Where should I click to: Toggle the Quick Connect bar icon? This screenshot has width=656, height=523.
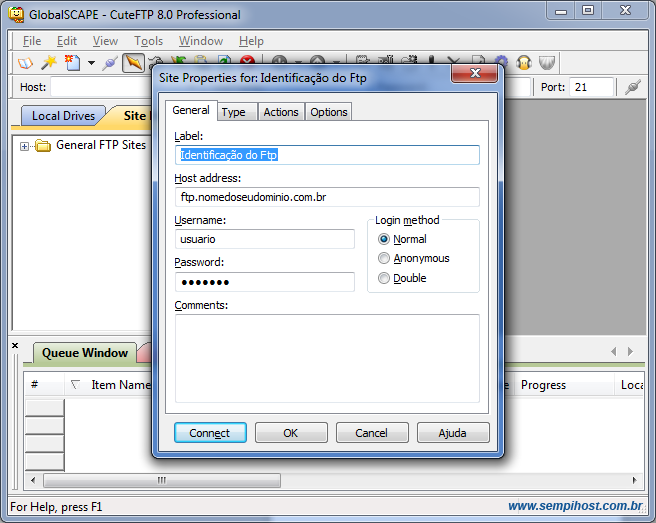coord(133,63)
